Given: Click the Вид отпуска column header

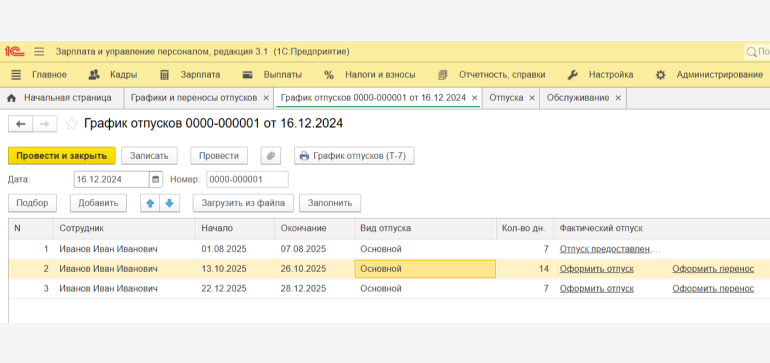Looking at the screenshot, I should coord(425,228).
